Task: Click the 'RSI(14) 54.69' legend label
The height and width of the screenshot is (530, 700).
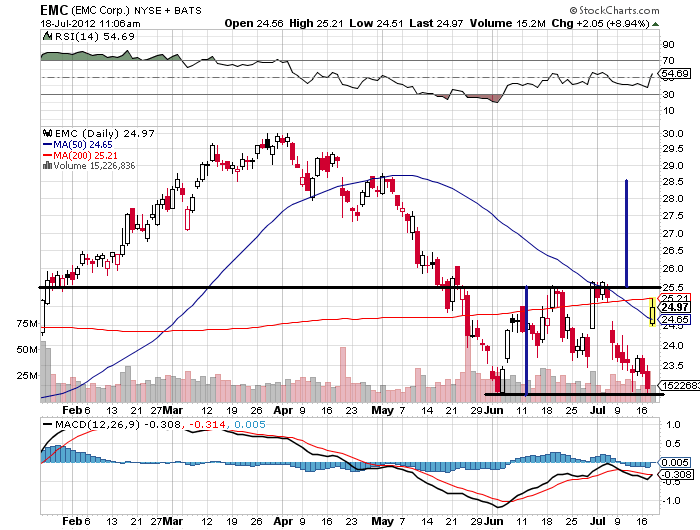Action: [x=95, y=37]
